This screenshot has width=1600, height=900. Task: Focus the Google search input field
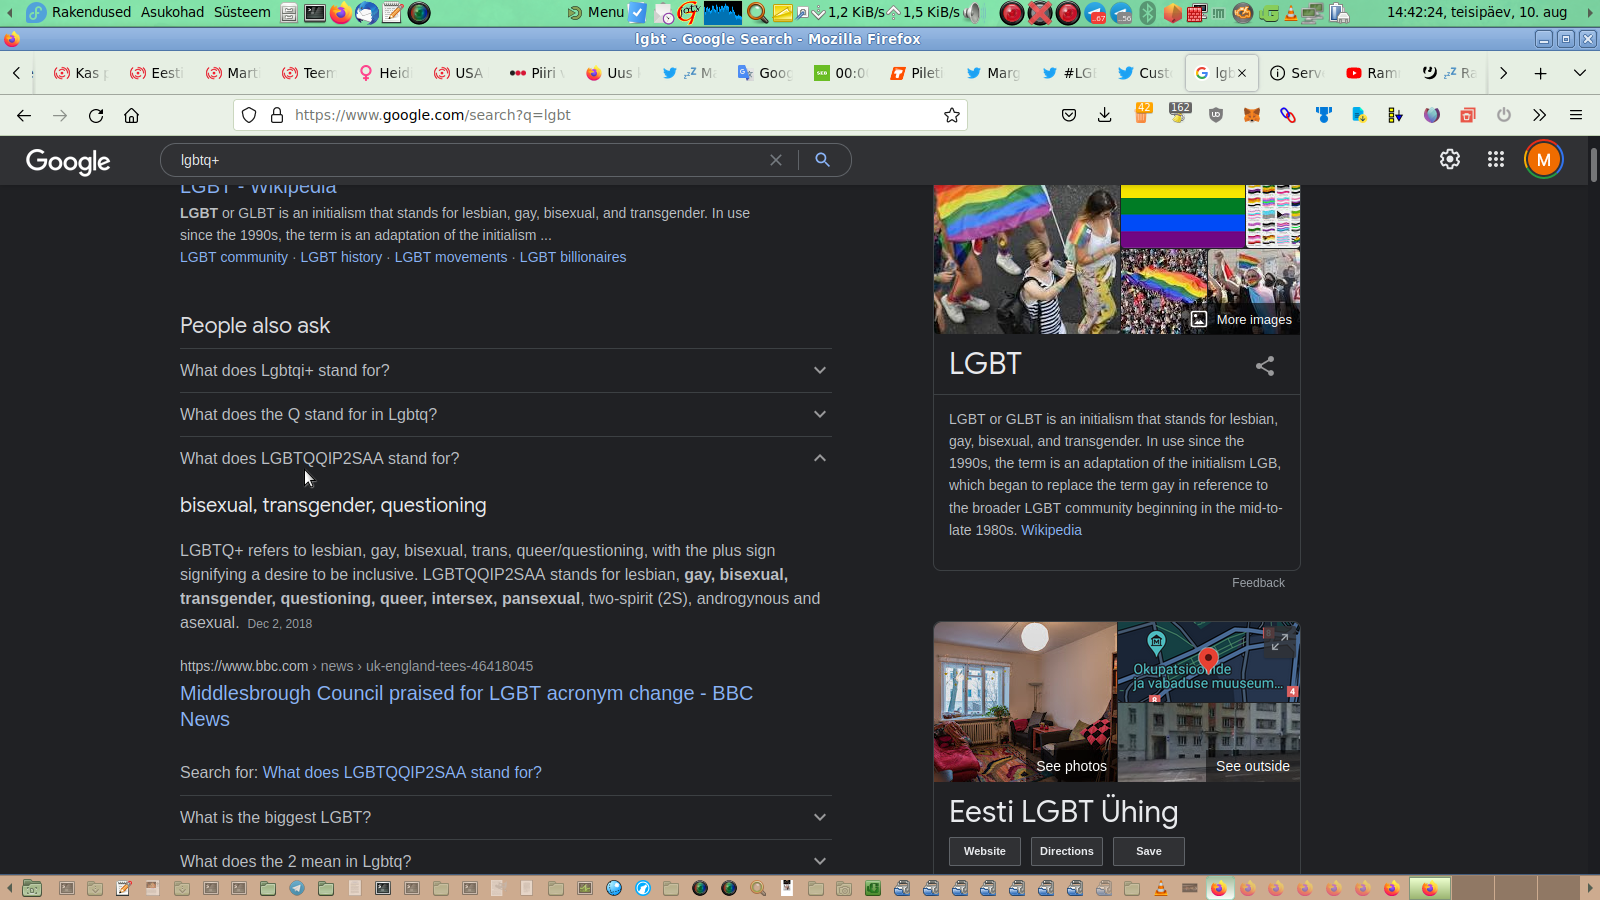coord(470,160)
